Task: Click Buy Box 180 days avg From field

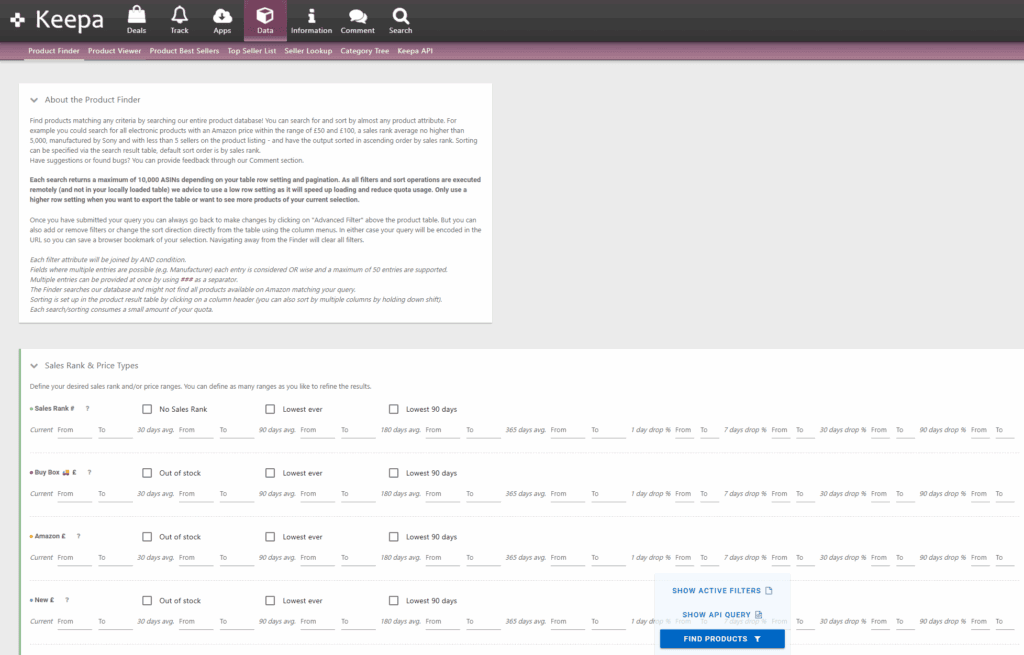Action: click(442, 494)
